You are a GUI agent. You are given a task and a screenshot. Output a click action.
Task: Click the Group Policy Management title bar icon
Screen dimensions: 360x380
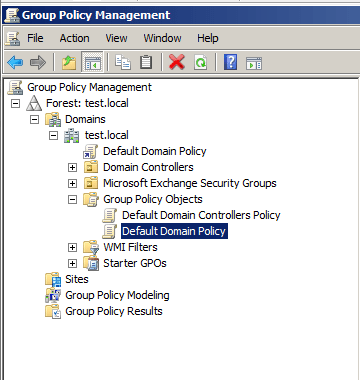tap(12, 15)
